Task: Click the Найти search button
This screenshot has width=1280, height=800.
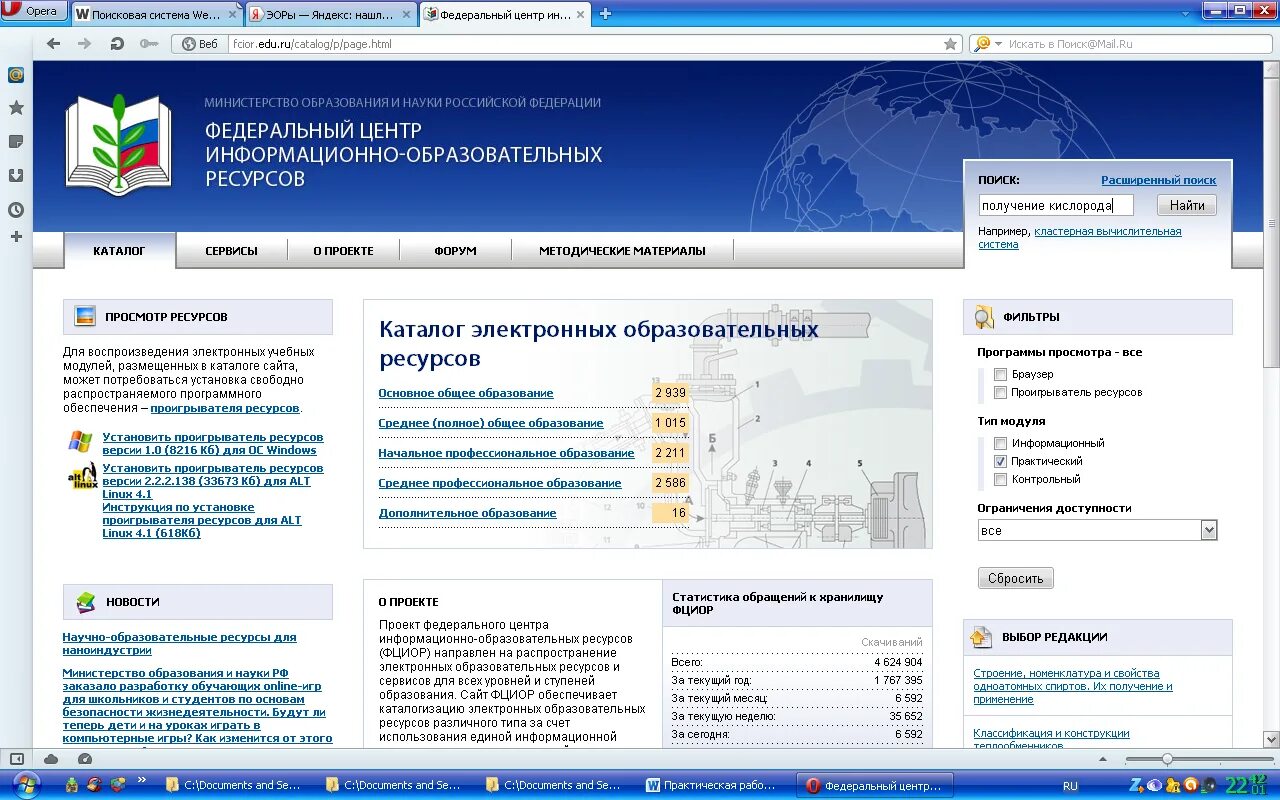Action: click(x=1187, y=205)
